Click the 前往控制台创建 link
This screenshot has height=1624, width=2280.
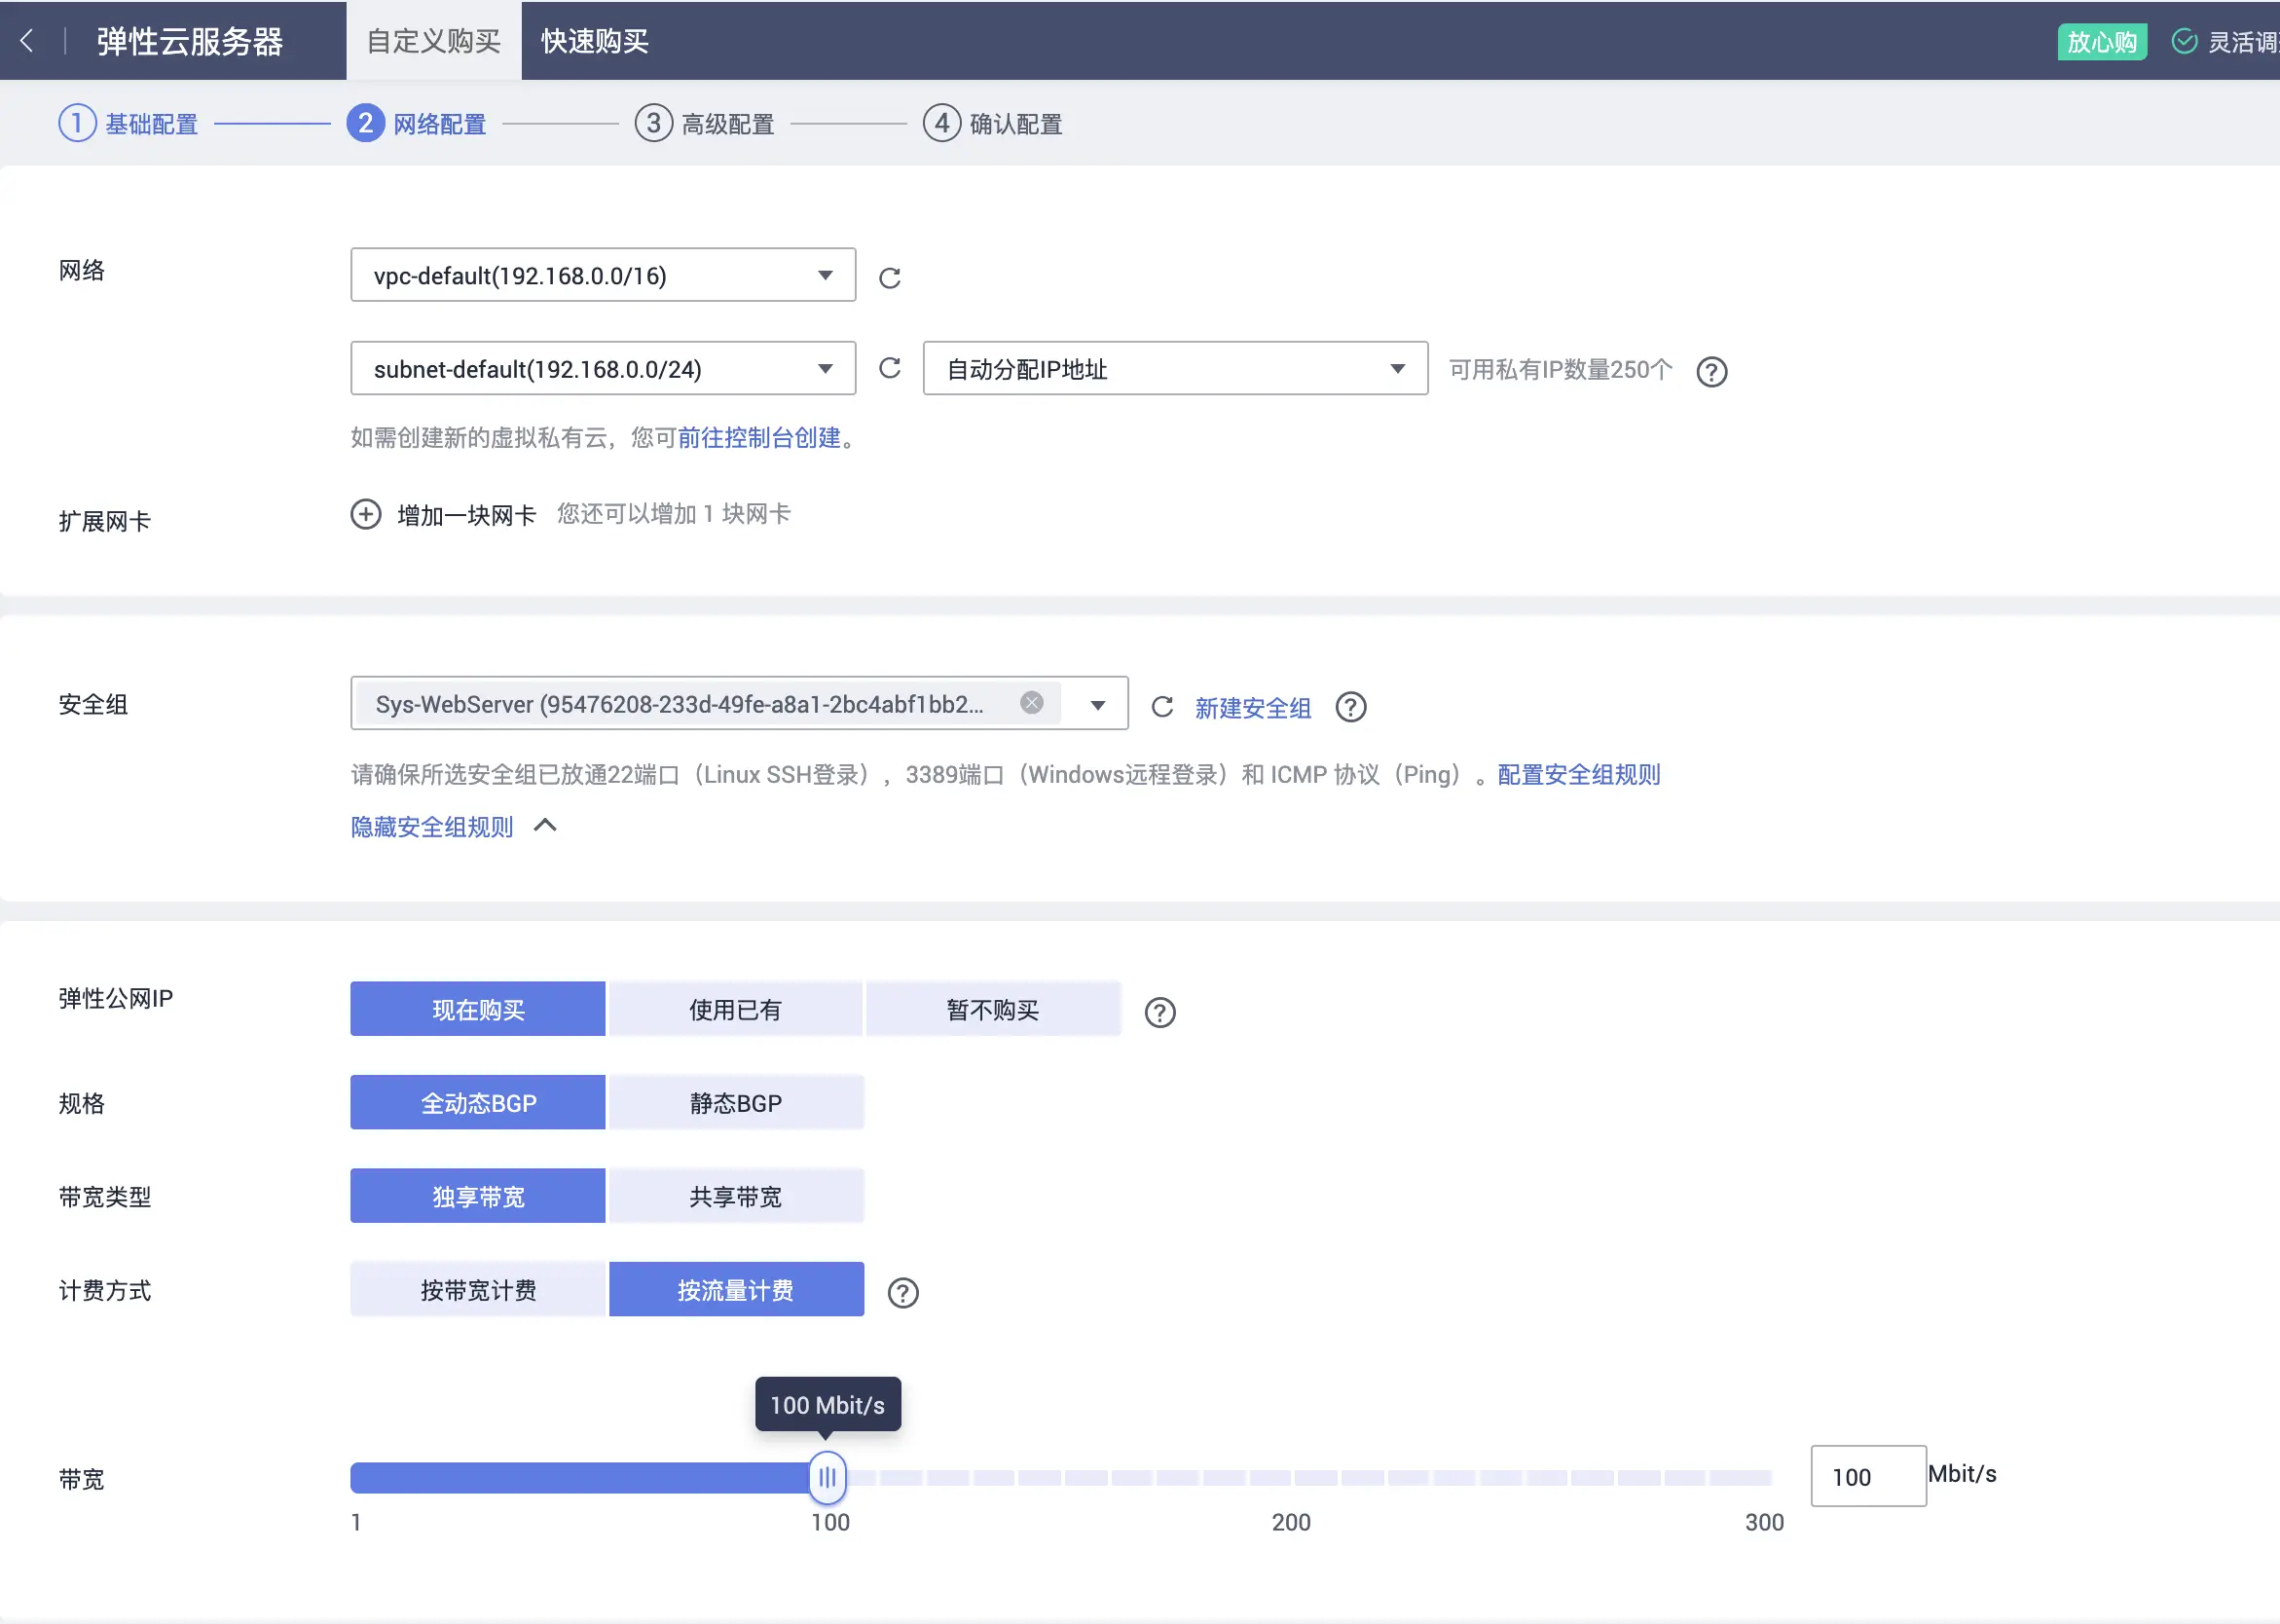[759, 438]
